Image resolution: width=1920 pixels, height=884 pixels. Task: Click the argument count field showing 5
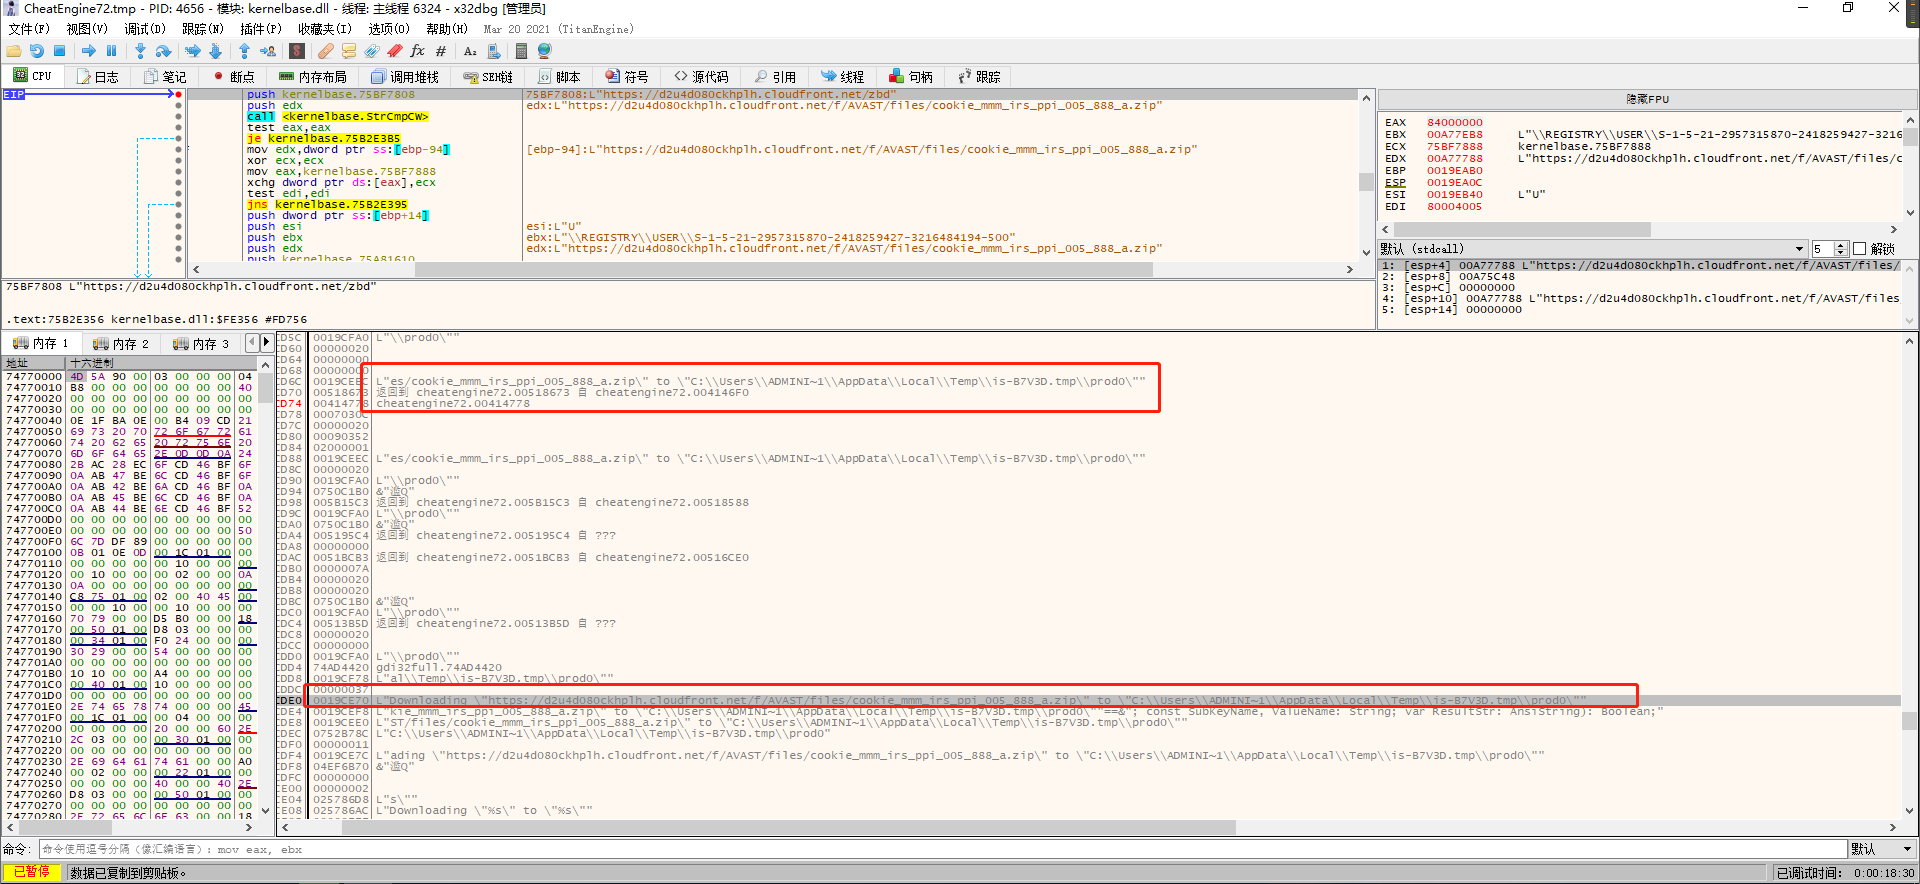click(1823, 249)
